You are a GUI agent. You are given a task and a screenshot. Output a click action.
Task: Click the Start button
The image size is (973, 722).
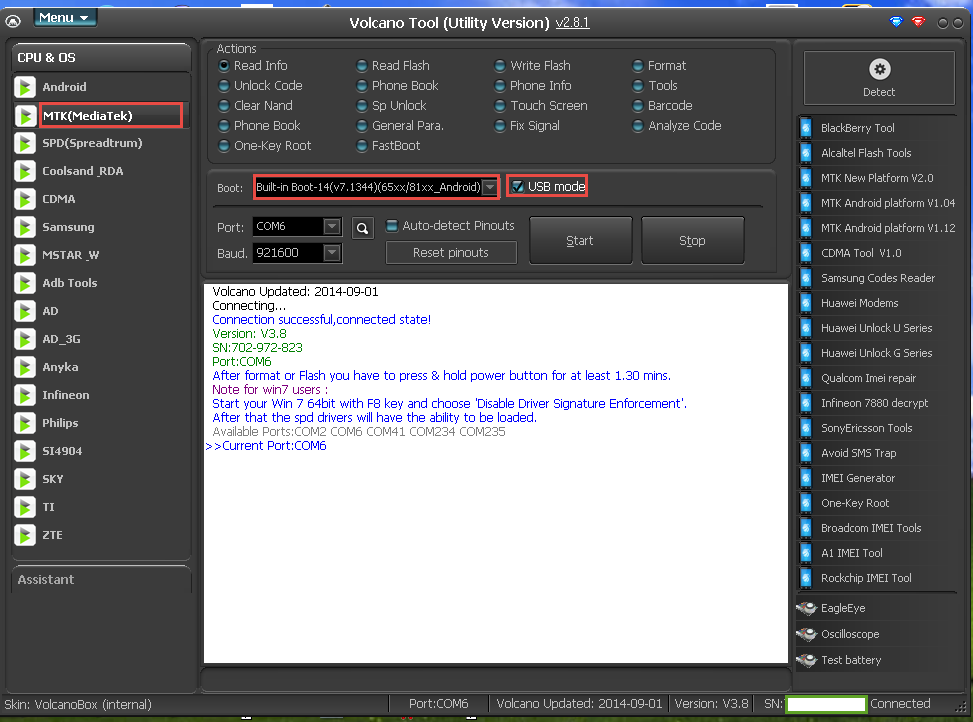pos(580,241)
